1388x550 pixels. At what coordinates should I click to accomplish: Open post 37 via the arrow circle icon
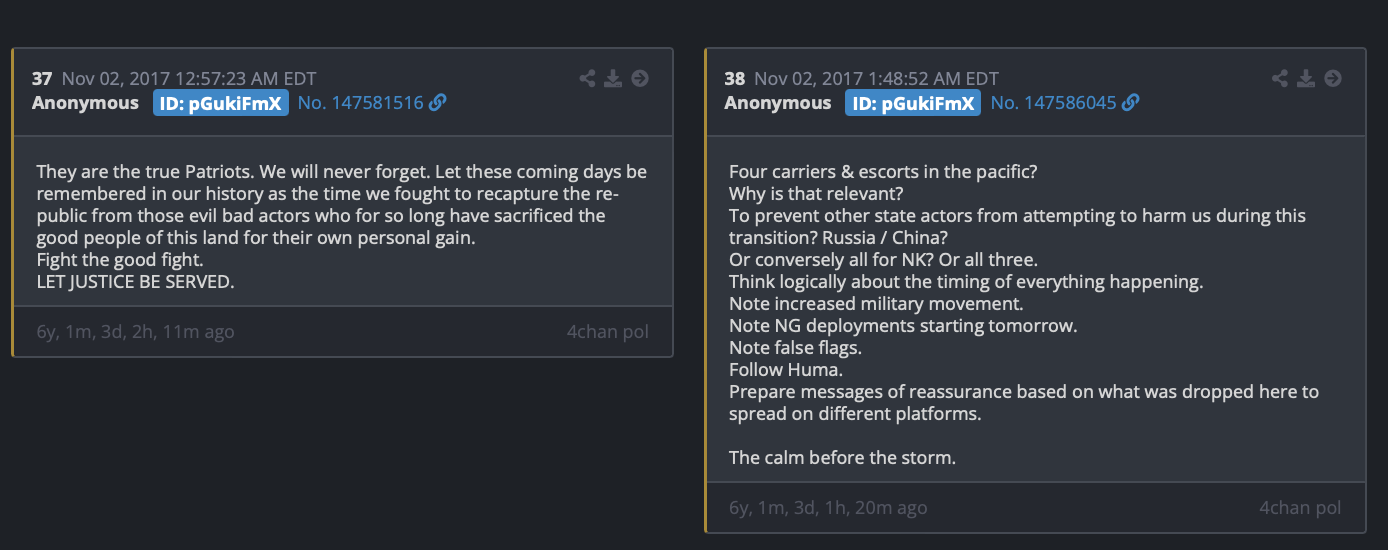[640, 78]
